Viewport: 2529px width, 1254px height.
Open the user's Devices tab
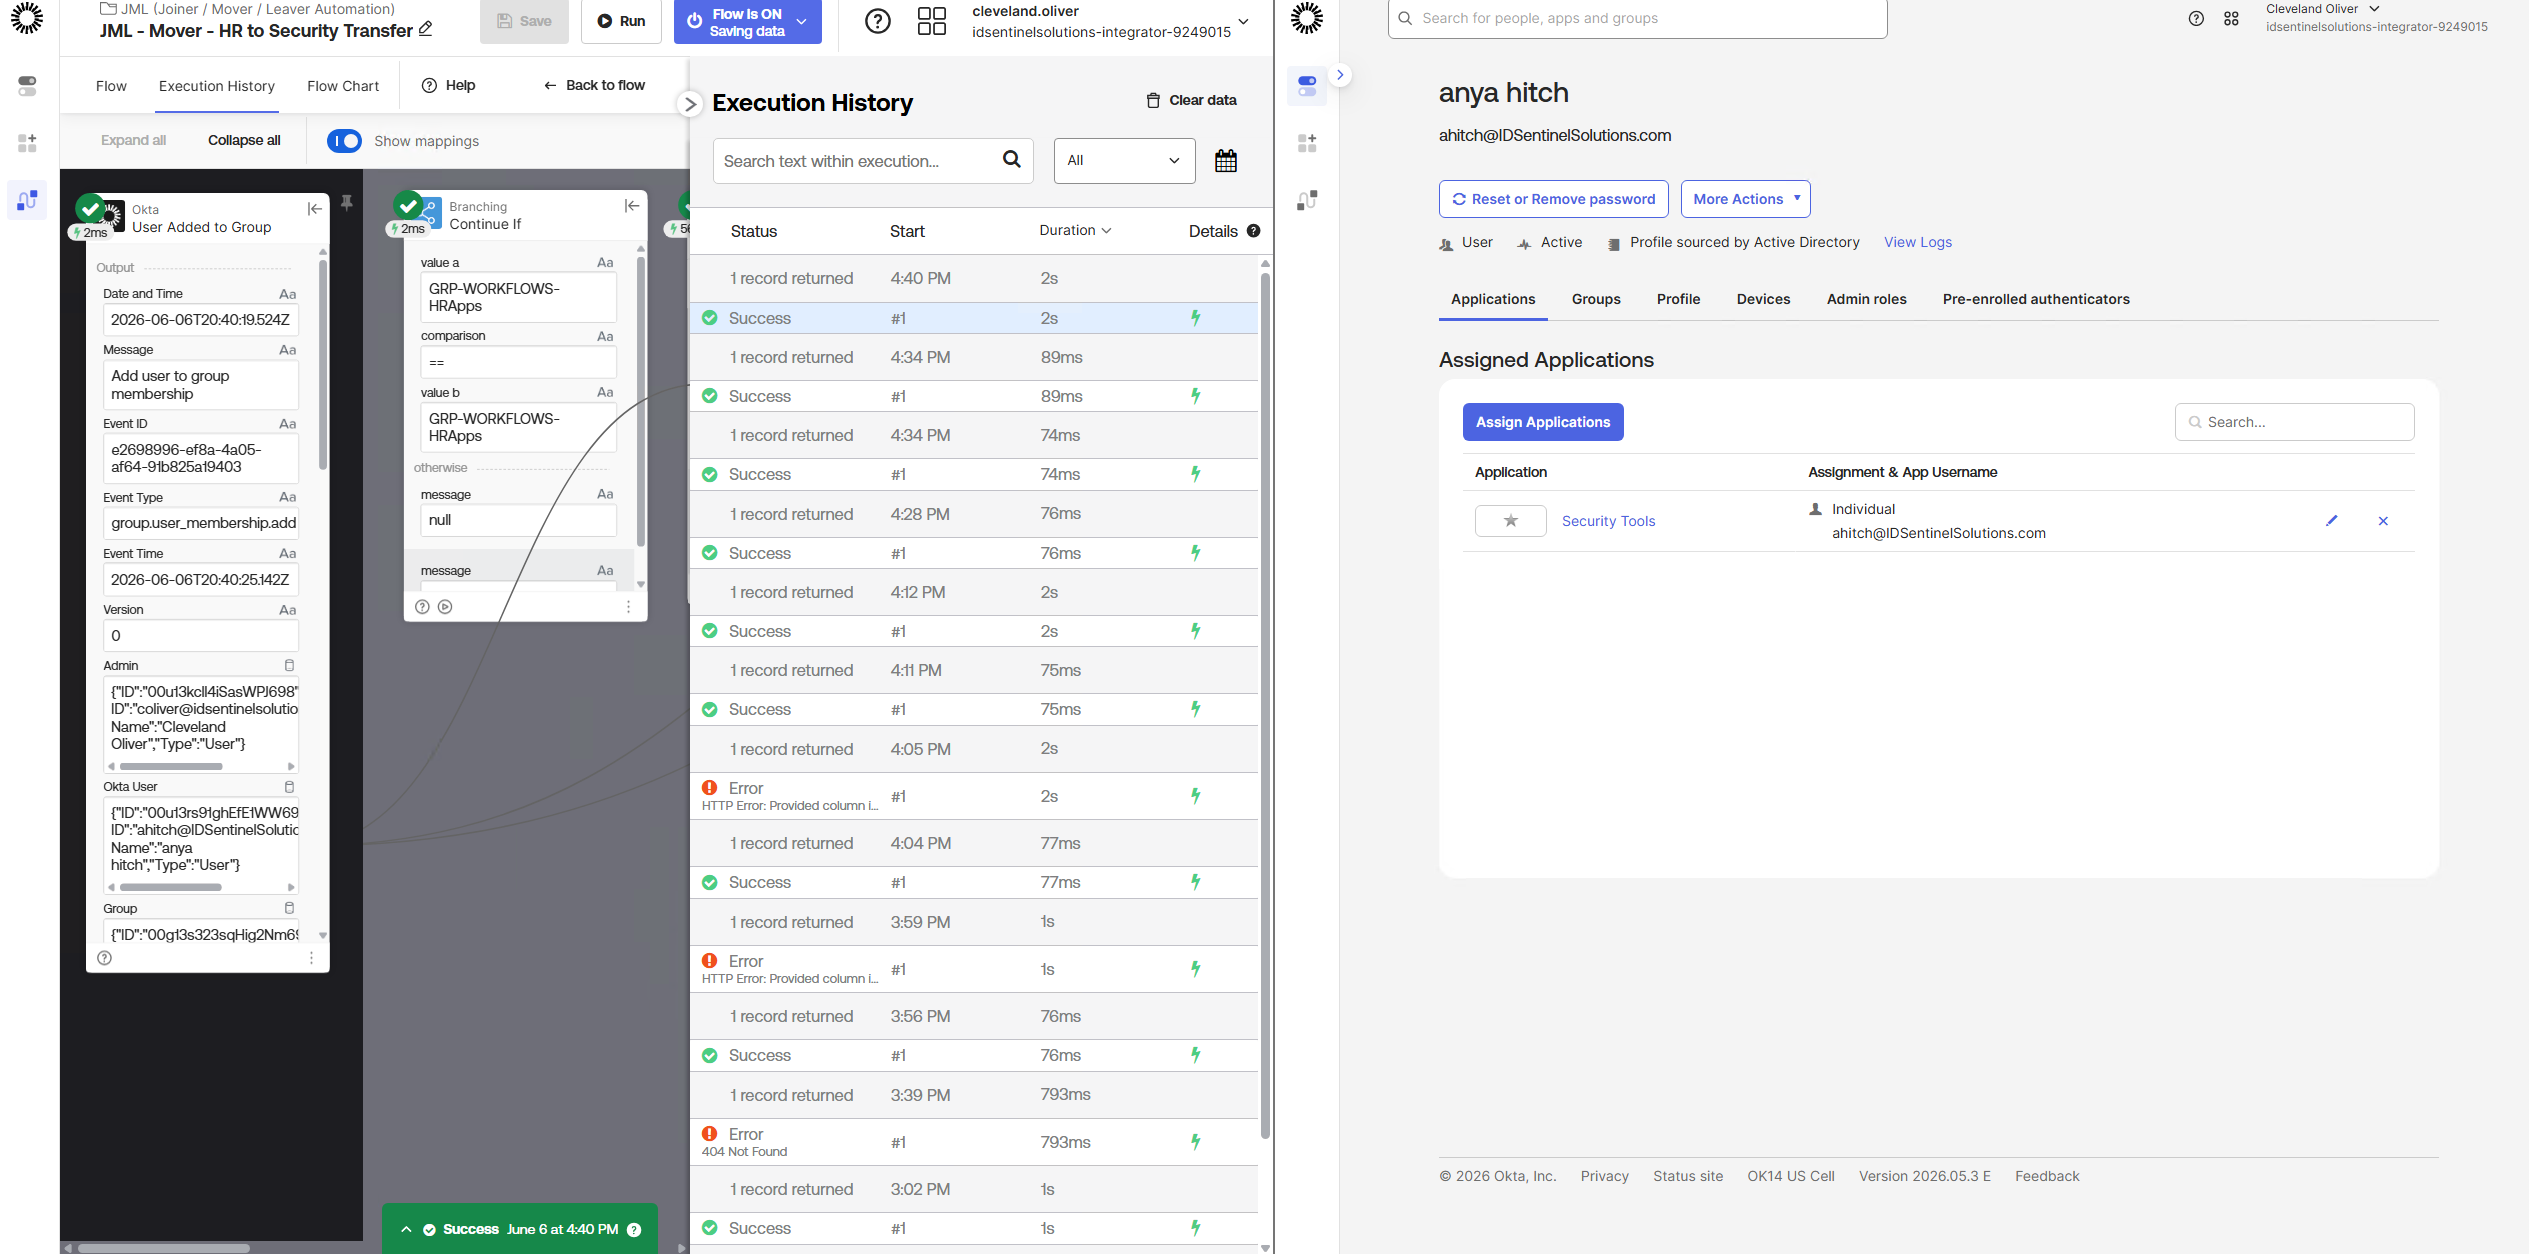(1763, 299)
